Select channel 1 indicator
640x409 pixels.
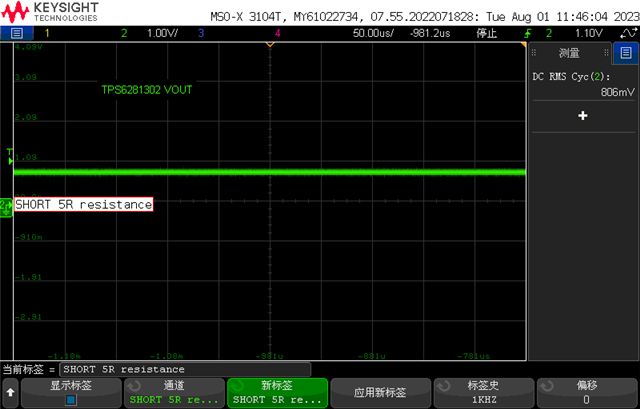(47, 33)
